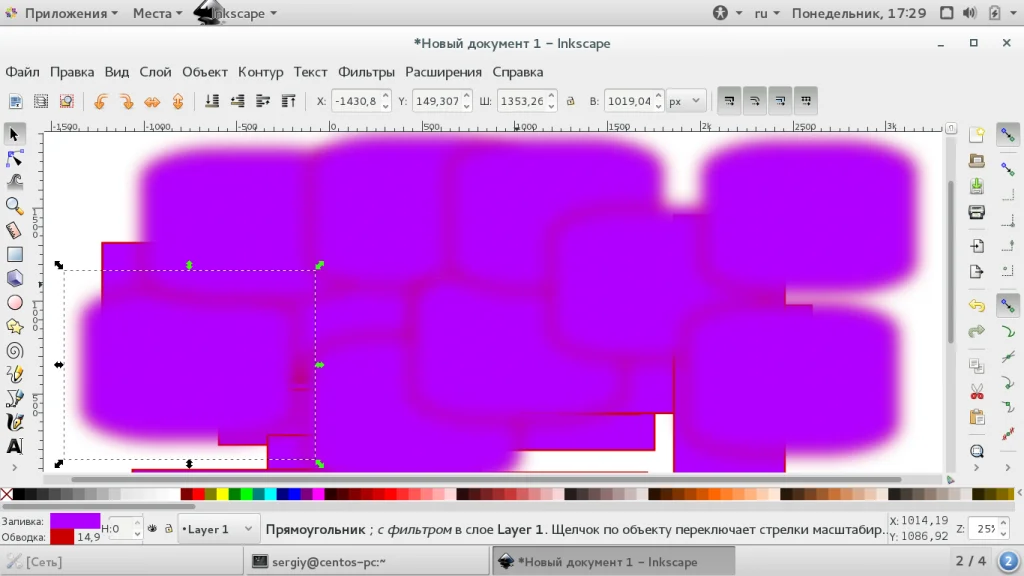
Task: Open the px units dropdown
Action: [x=685, y=101]
